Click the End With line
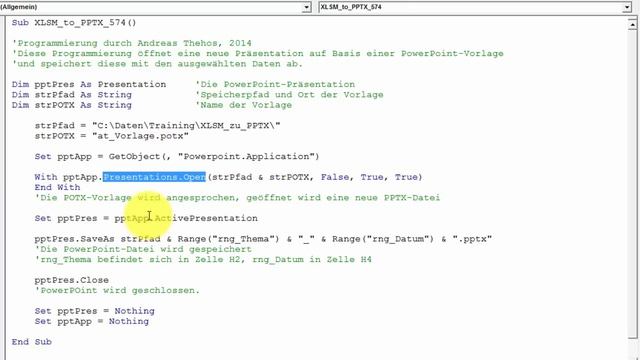 57,187
